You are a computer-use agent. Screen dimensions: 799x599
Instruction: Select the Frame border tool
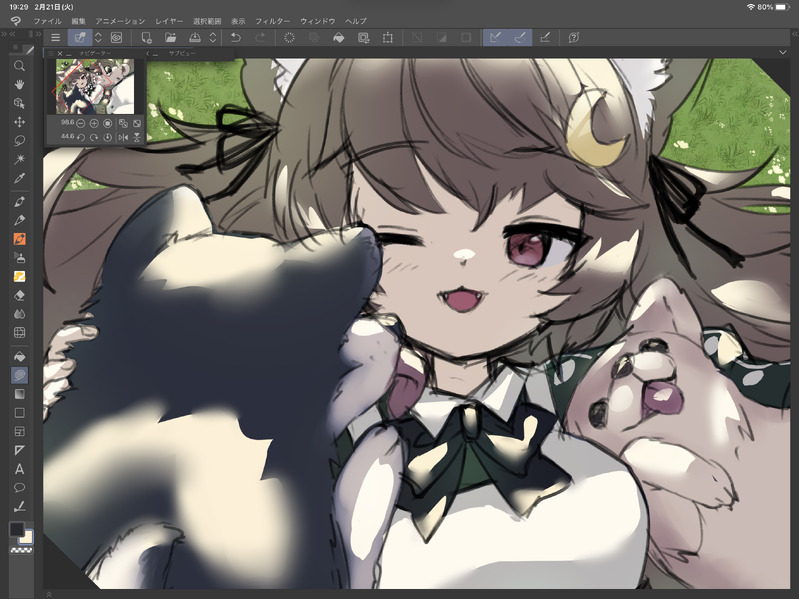pos(19,431)
